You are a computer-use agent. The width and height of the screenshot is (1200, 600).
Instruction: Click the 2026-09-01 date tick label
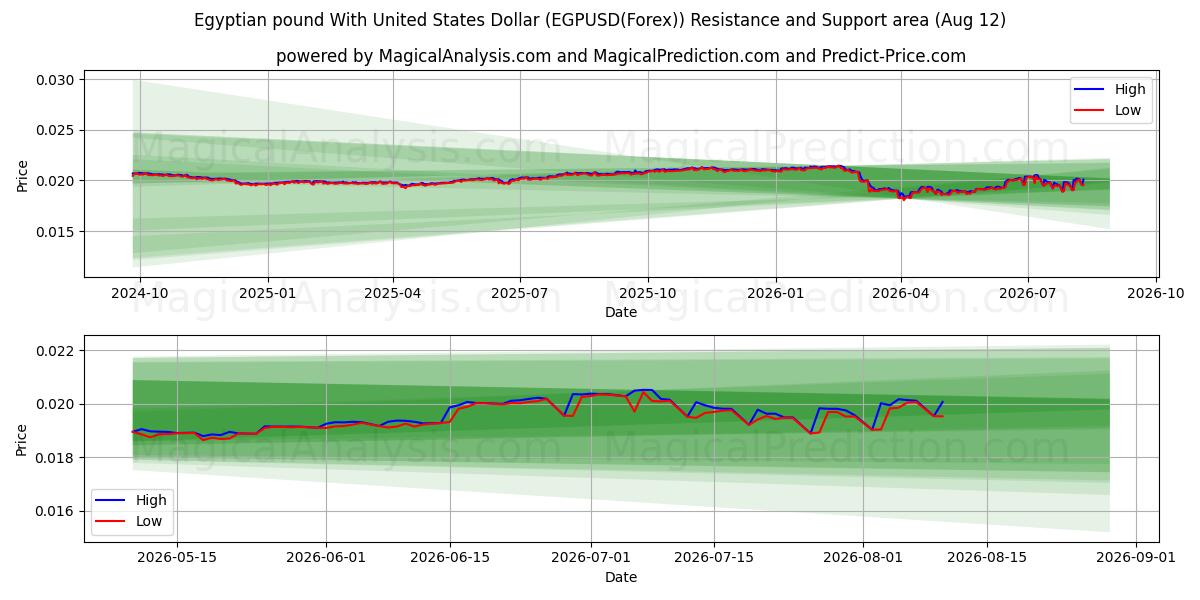pos(1137,558)
